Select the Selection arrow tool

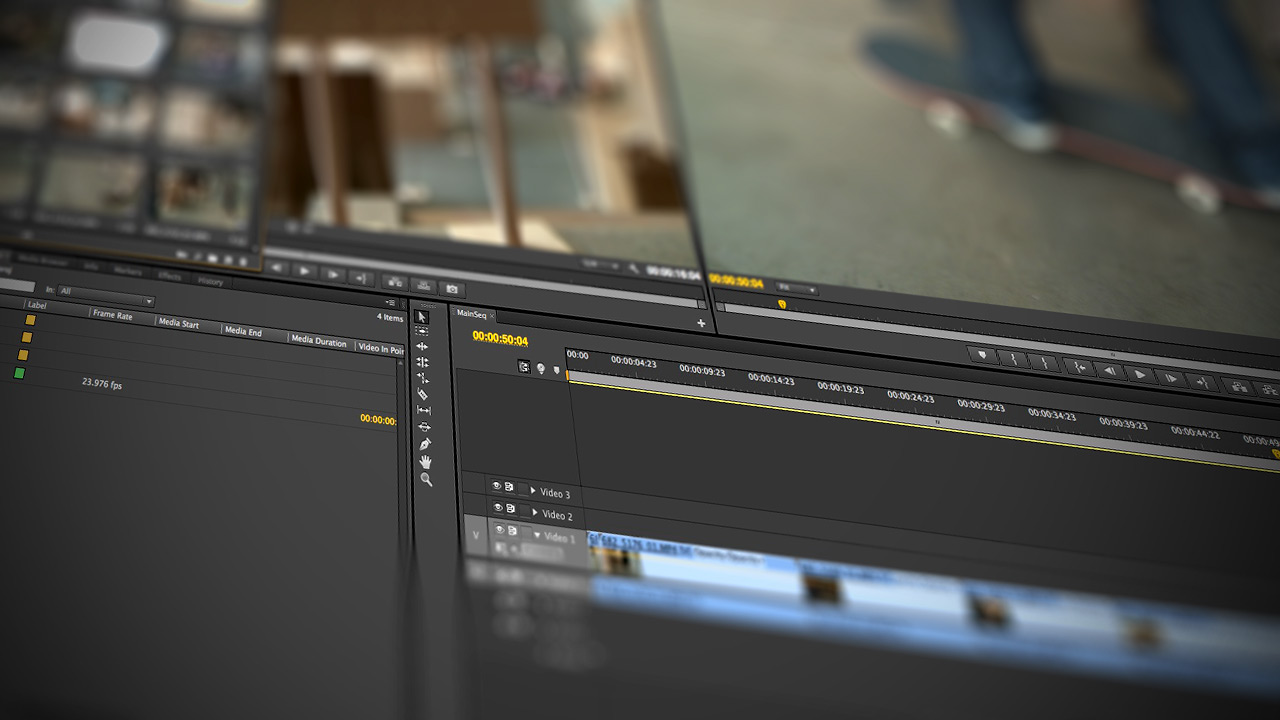(x=423, y=316)
